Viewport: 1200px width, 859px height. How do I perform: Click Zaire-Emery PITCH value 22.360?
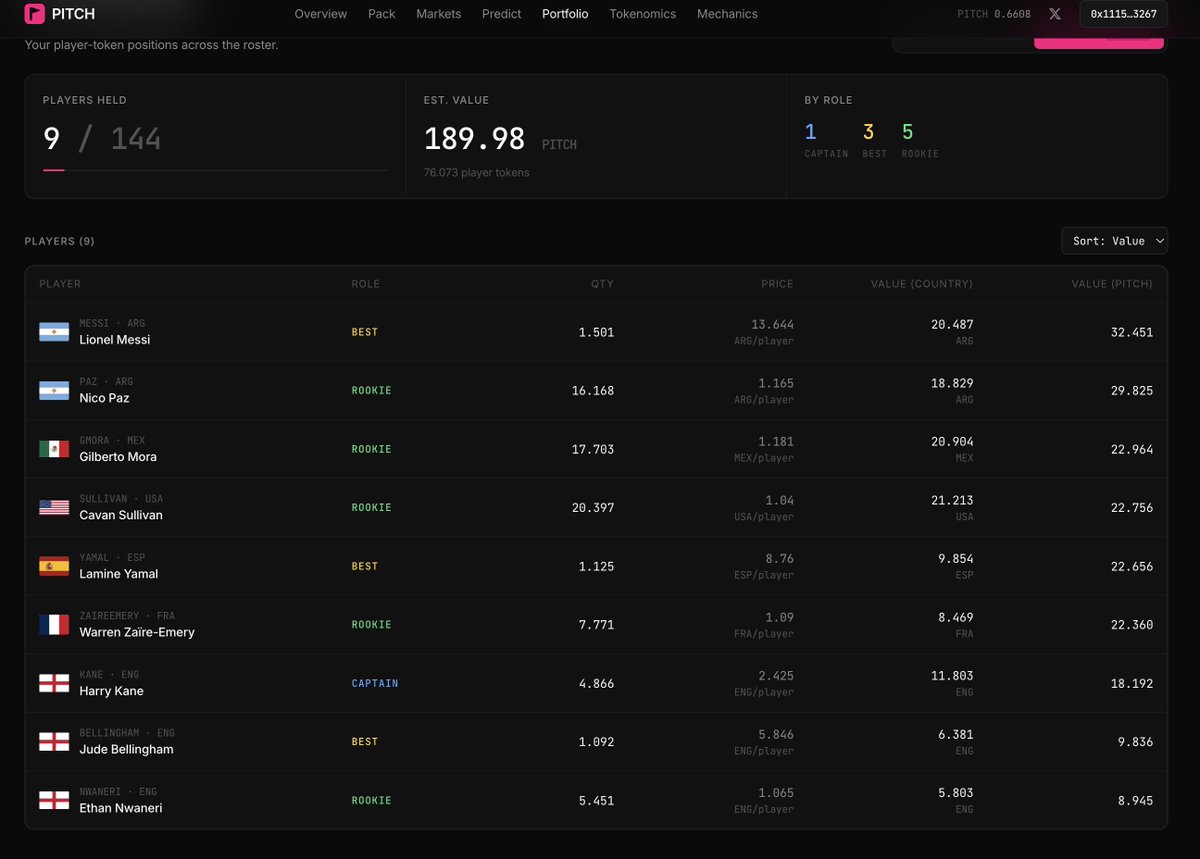point(1132,625)
